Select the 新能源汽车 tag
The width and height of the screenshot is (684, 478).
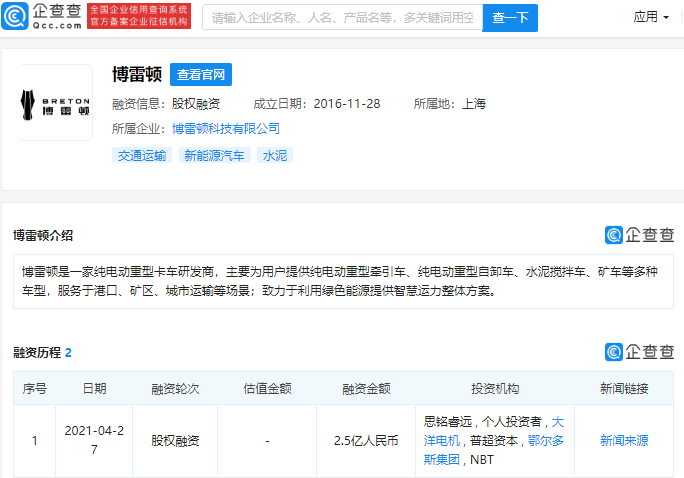215,155
